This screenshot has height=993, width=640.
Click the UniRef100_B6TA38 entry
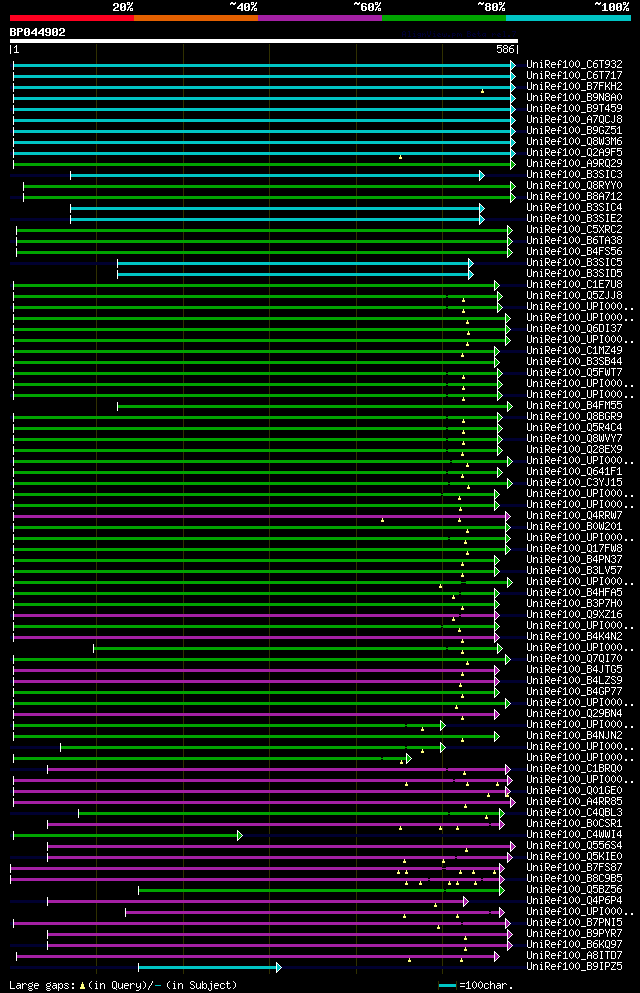tap(574, 241)
